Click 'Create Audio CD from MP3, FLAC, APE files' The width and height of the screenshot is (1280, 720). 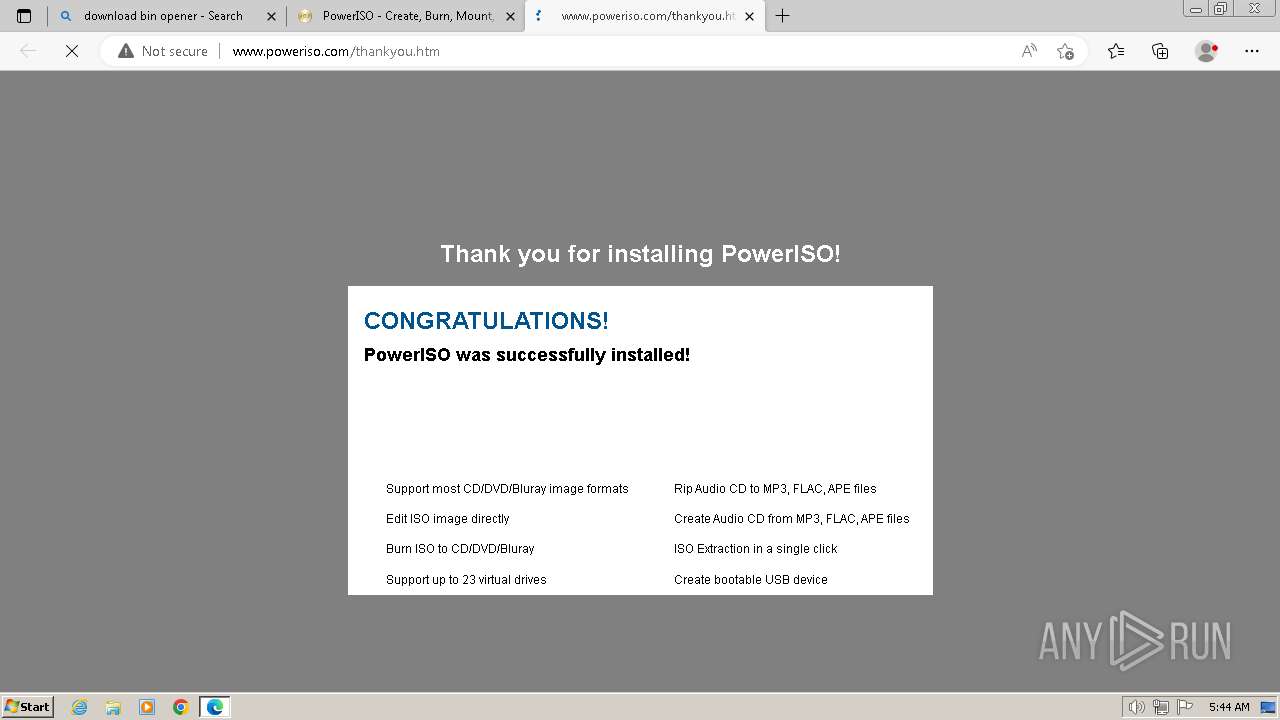coord(792,519)
